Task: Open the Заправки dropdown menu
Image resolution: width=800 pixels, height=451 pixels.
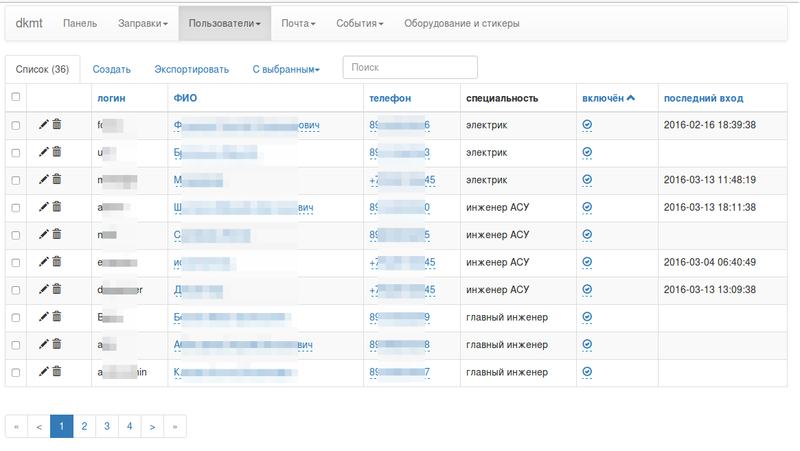Action: pyautogui.click(x=142, y=23)
